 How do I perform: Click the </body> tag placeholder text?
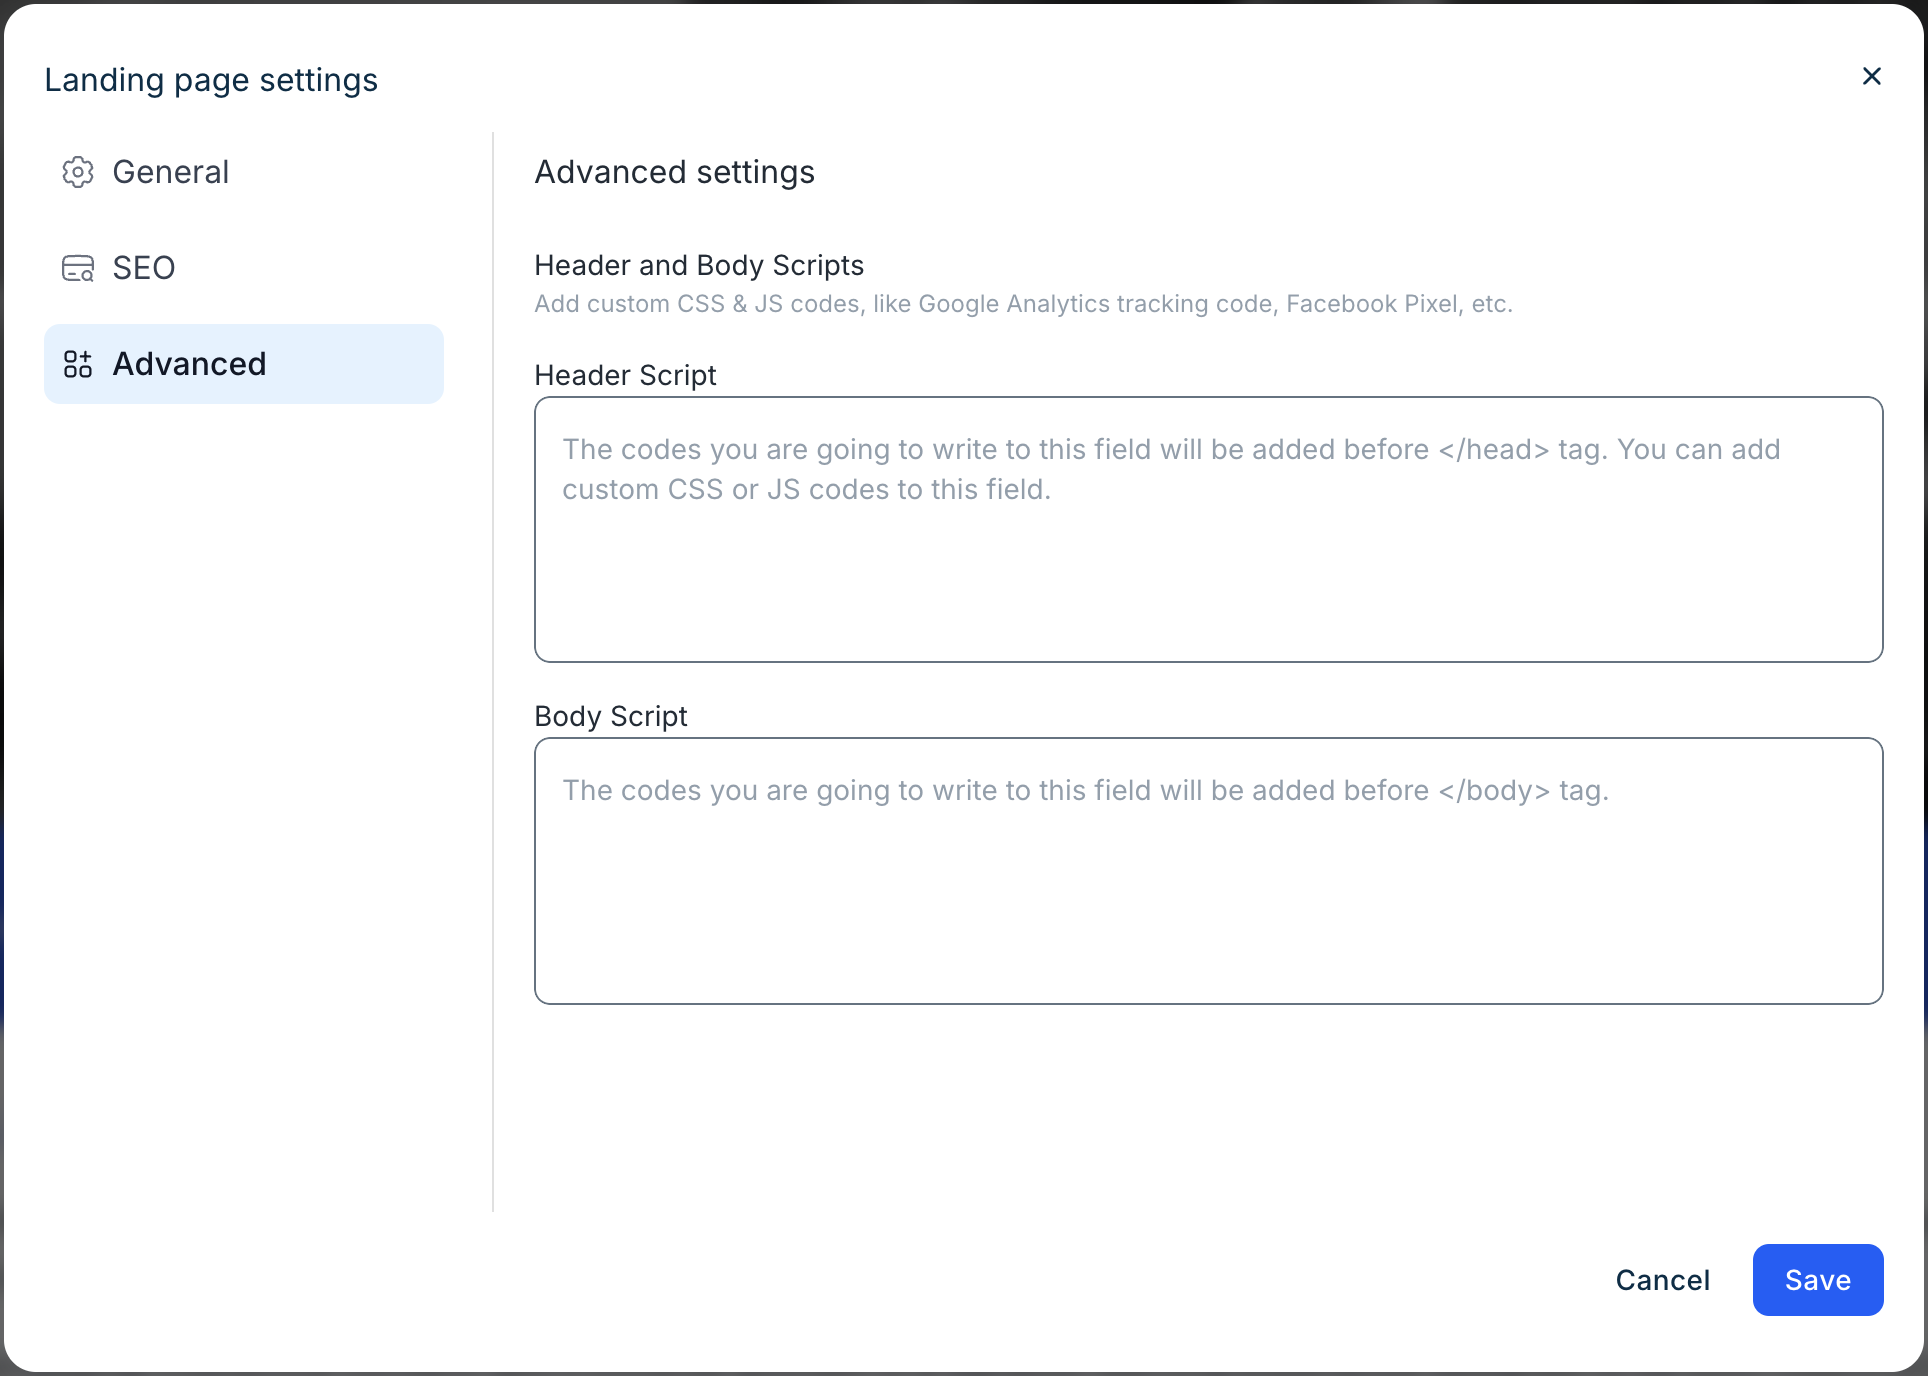(1494, 791)
